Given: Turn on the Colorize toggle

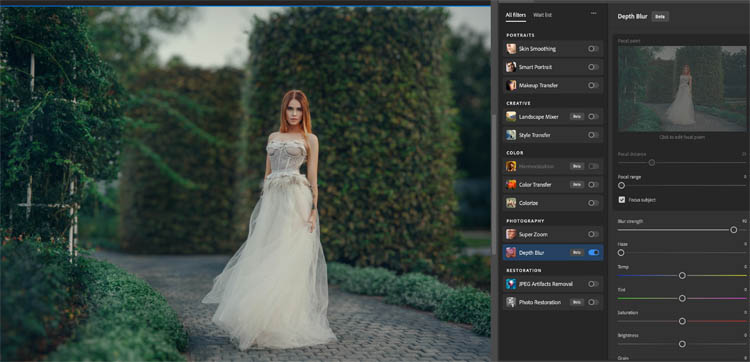Looking at the screenshot, I should point(594,203).
